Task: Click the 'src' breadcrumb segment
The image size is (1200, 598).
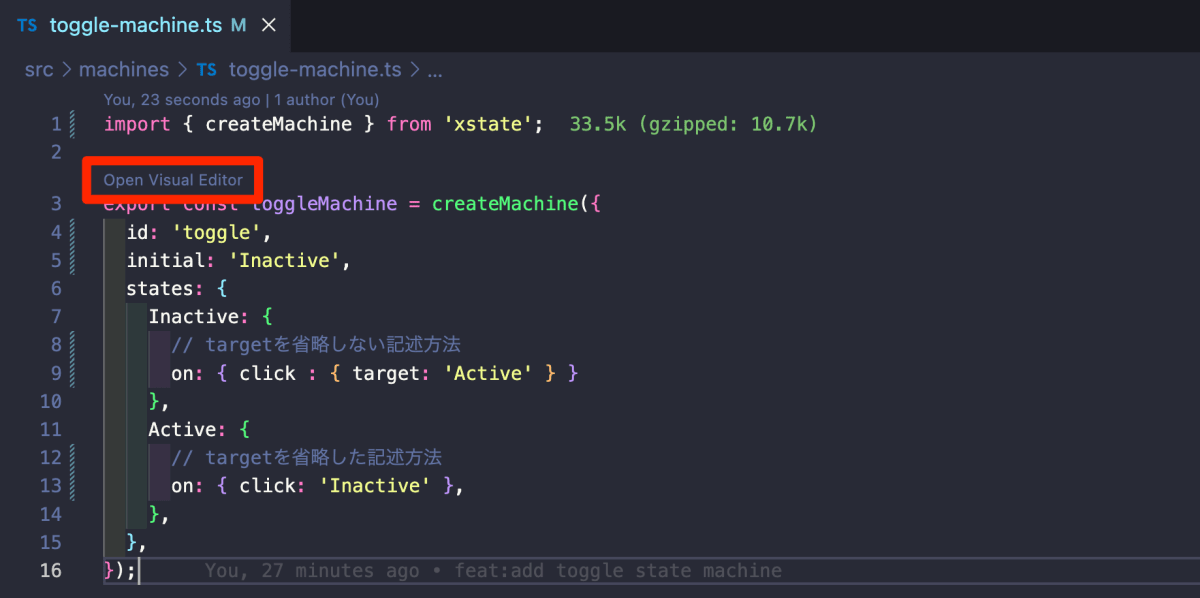Action: point(38,70)
